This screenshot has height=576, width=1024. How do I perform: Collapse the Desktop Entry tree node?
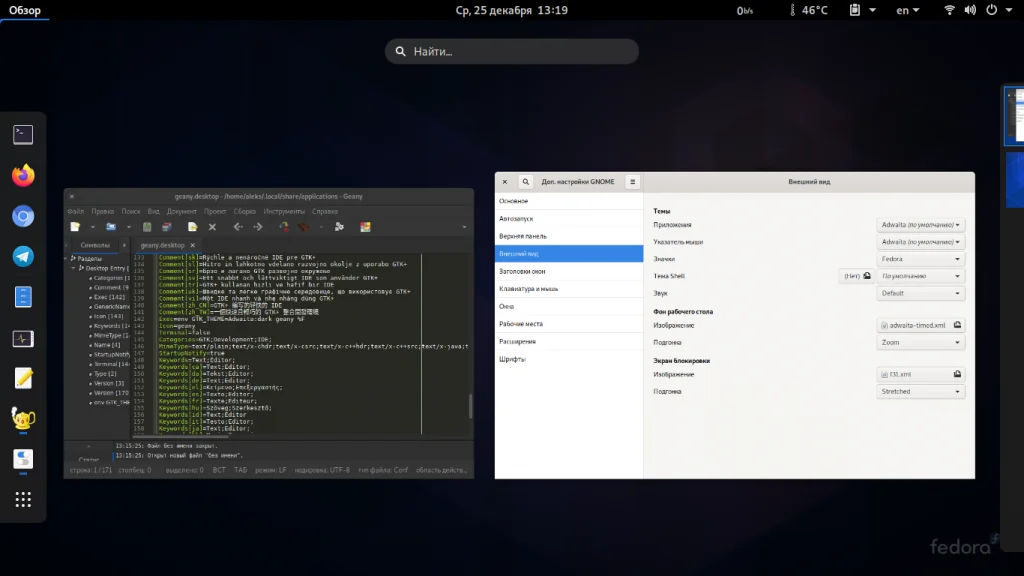[x=73, y=269]
